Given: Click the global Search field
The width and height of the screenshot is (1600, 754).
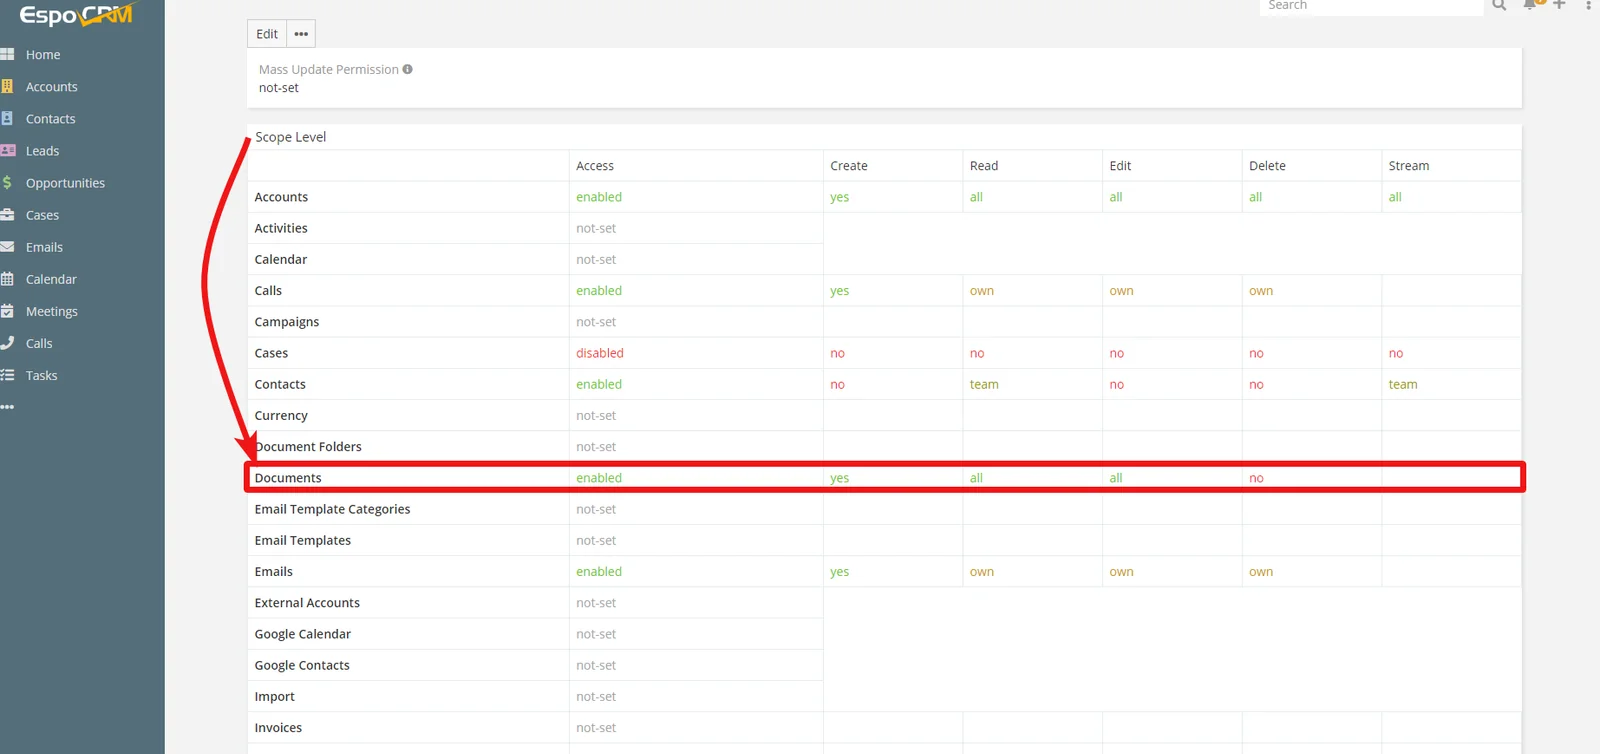Looking at the screenshot, I should (1370, 6).
